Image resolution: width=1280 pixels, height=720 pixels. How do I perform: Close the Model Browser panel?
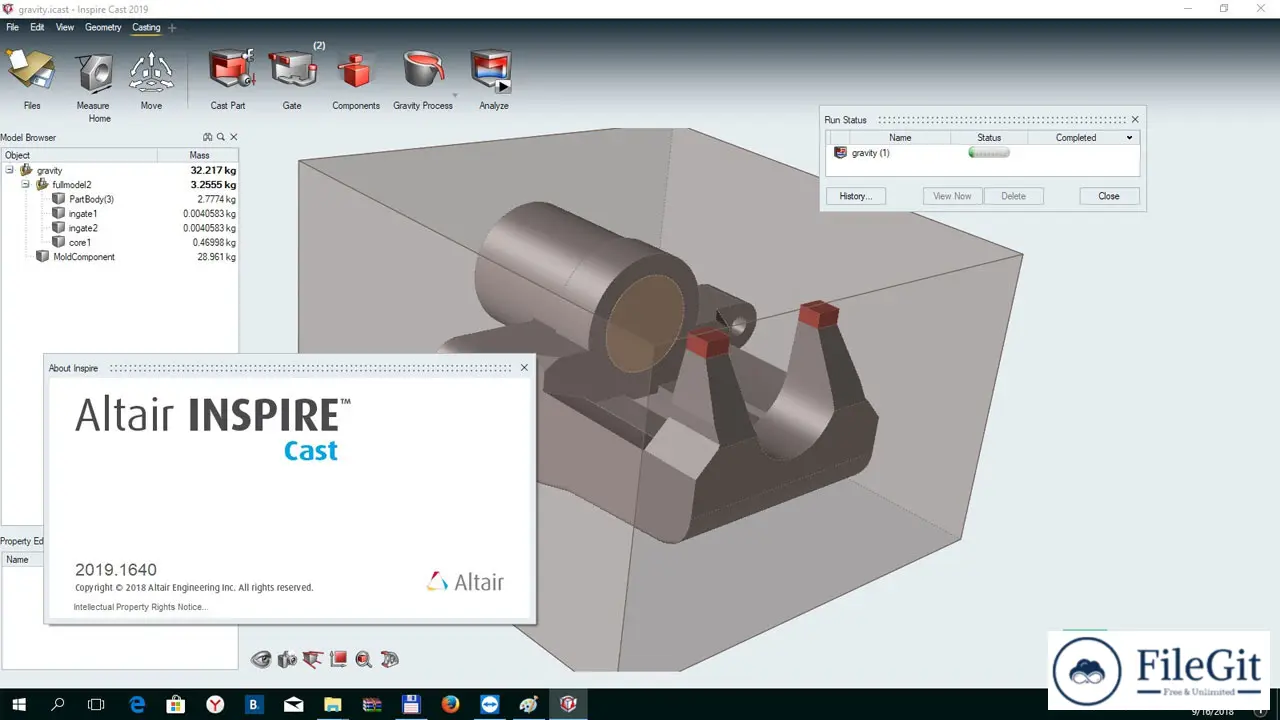tap(234, 137)
